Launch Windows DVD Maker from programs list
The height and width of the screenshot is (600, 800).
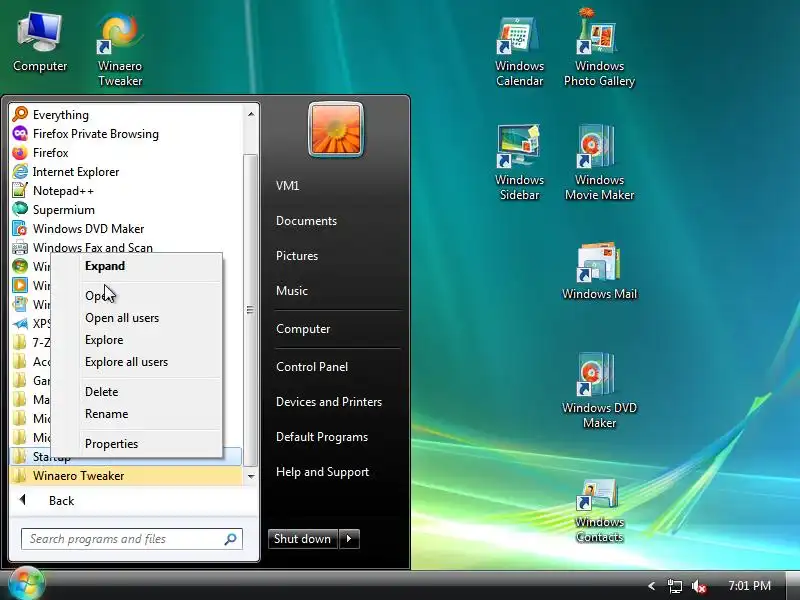click(x=126, y=229)
